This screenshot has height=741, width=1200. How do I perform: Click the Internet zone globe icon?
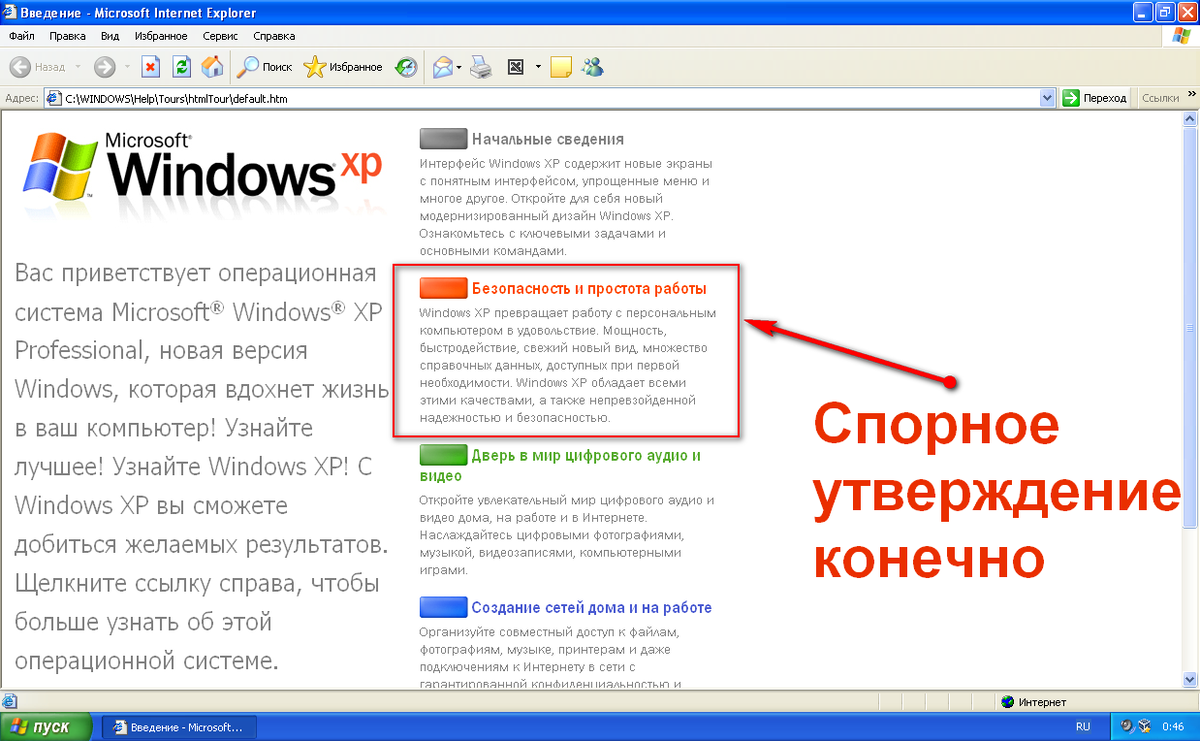coord(1007,702)
